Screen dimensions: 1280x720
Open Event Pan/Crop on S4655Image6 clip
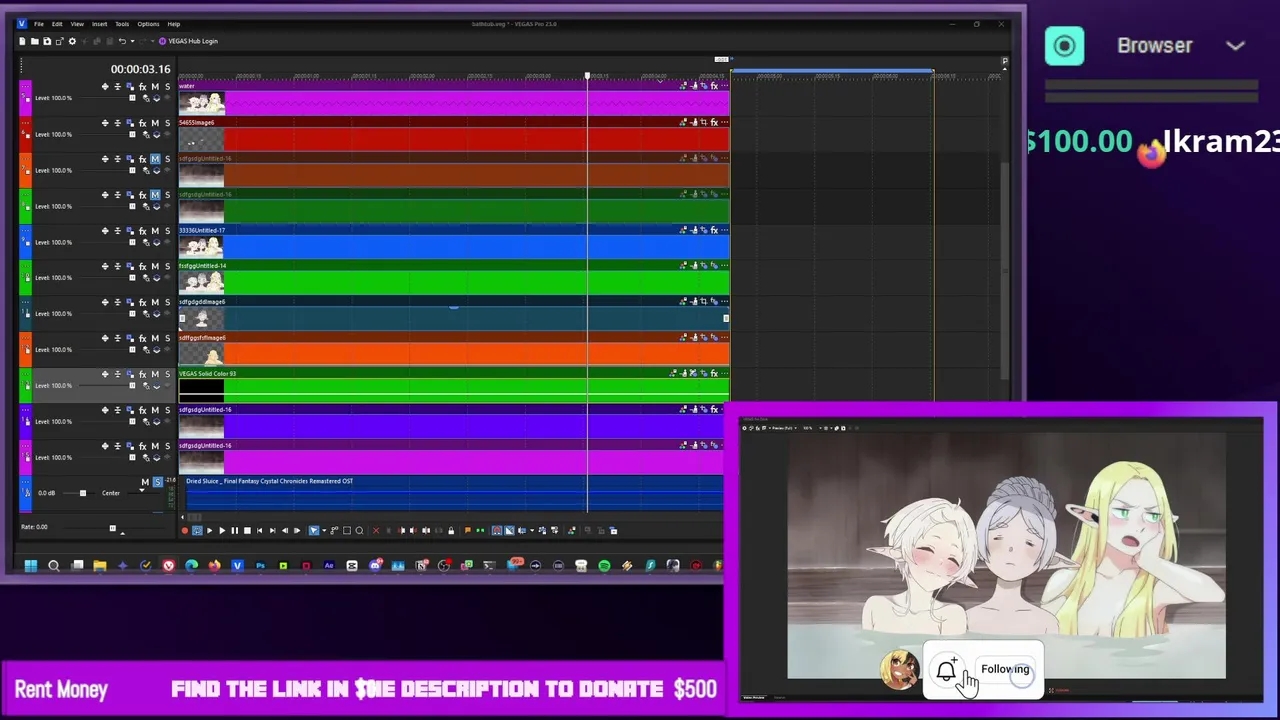pyautogui.click(x=703, y=122)
